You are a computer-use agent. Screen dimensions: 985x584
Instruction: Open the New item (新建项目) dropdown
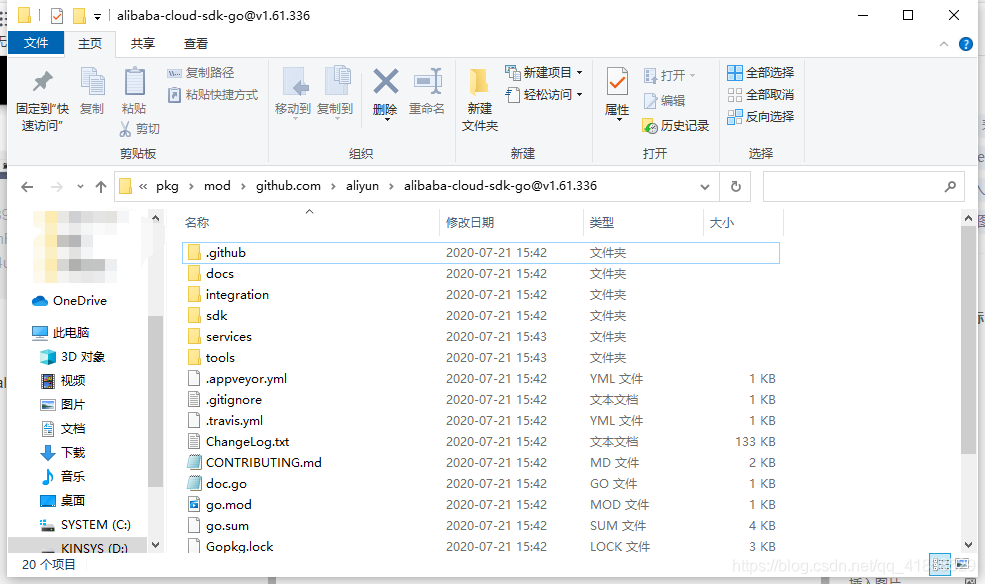tap(544, 73)
